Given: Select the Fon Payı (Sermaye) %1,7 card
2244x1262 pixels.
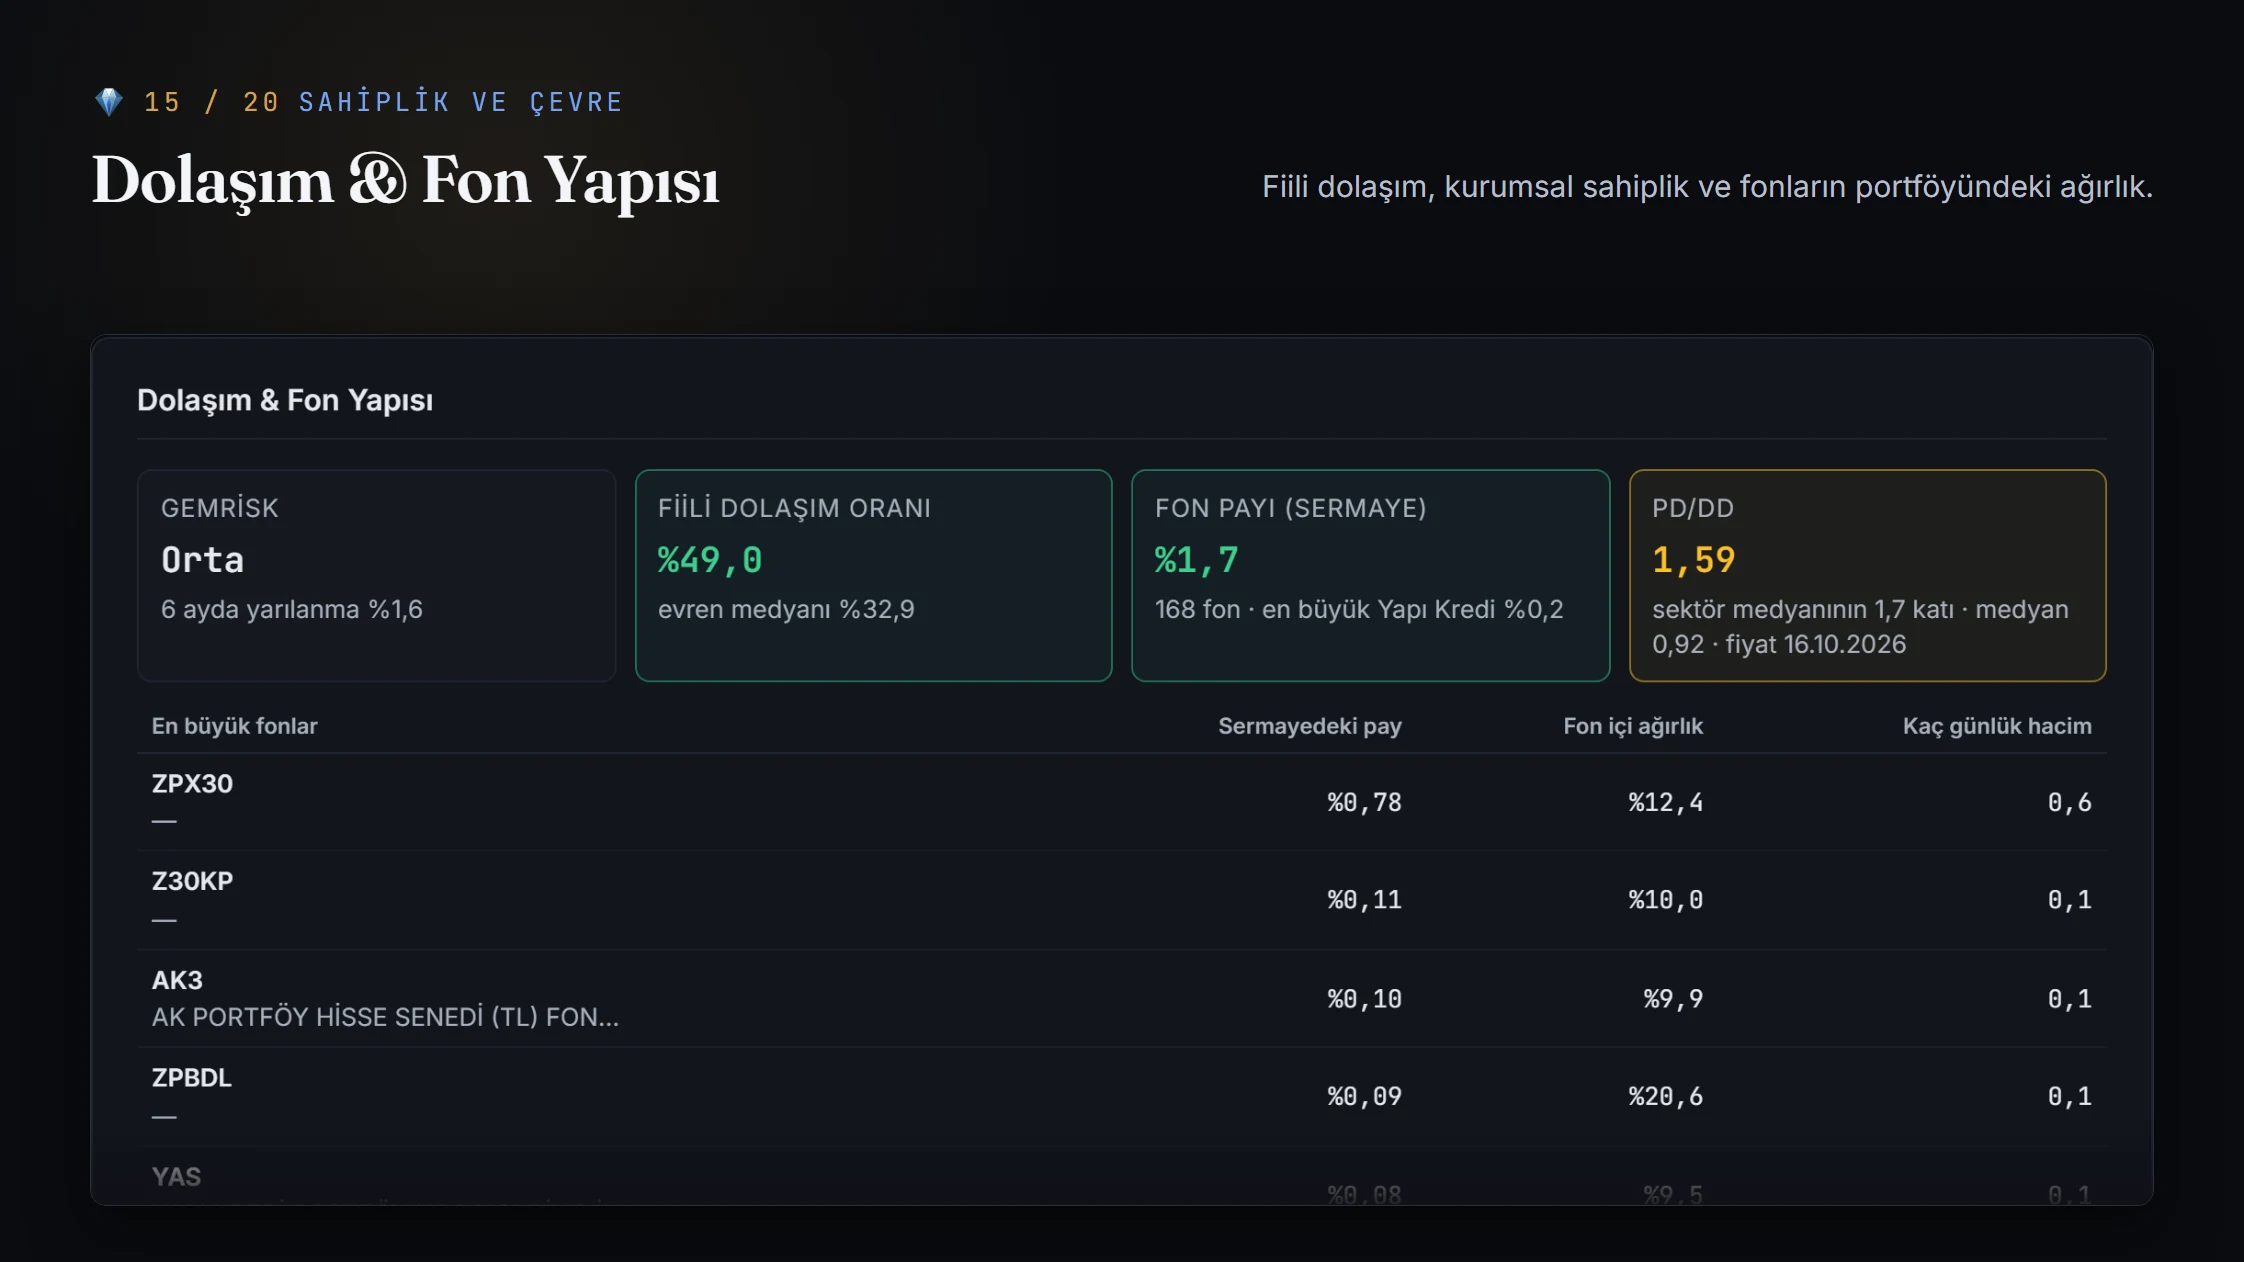Looking at the screenshot, I should (1370, 576).
